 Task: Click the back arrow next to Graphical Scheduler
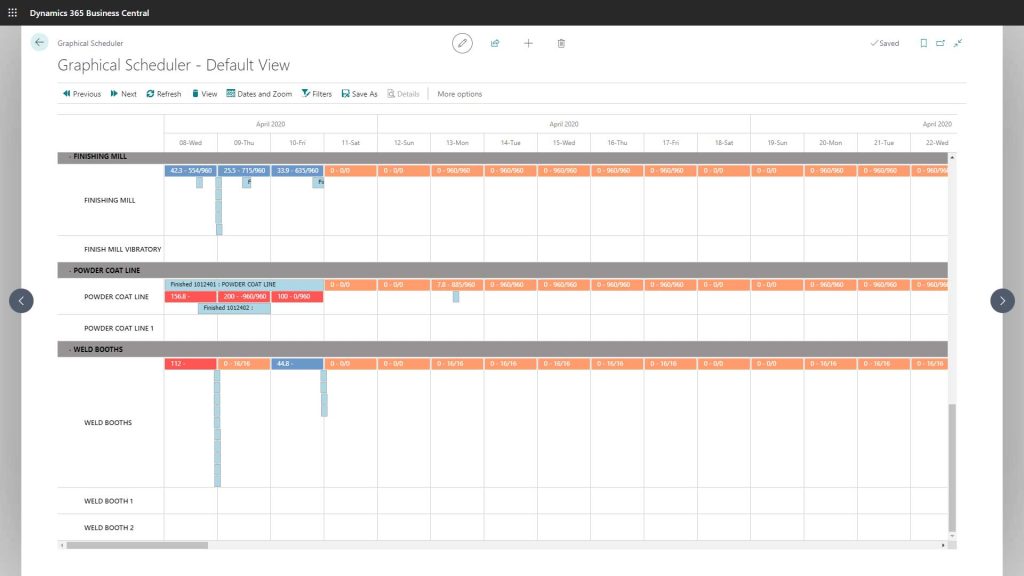pos(38,42)
